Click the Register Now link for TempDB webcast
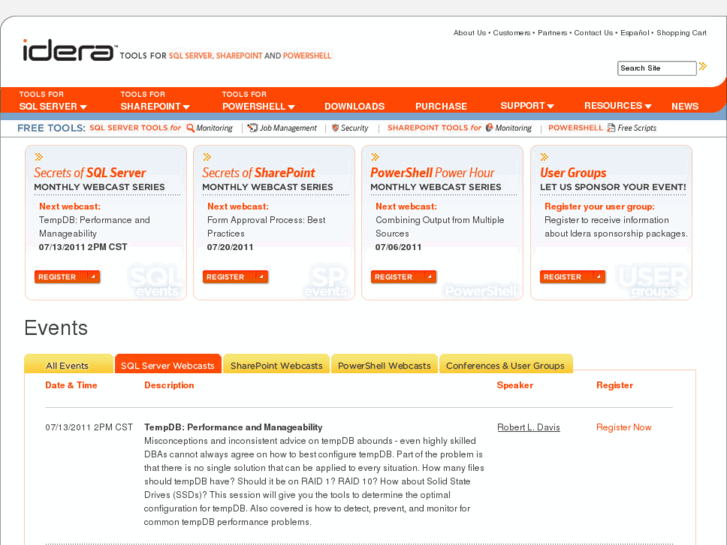Image resolution: width=727 pixels, height=545 pixels. click(624, 427)
